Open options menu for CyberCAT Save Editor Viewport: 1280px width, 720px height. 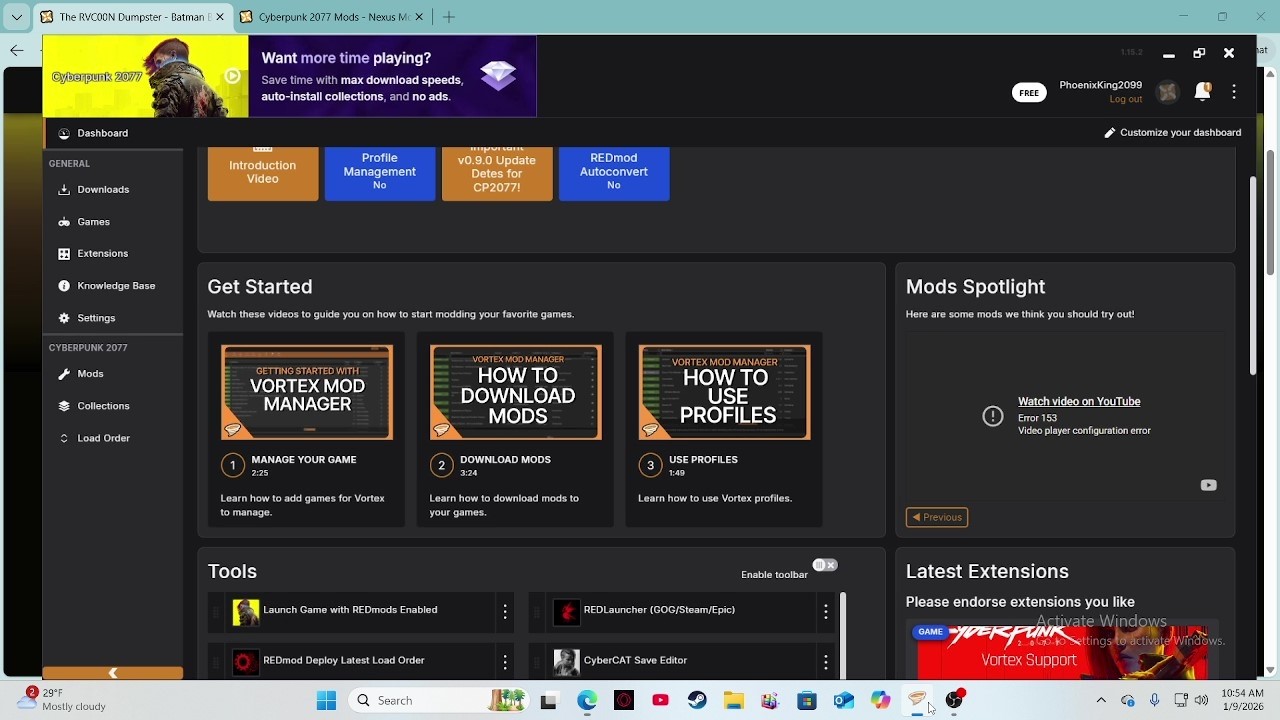pos(826,662)
